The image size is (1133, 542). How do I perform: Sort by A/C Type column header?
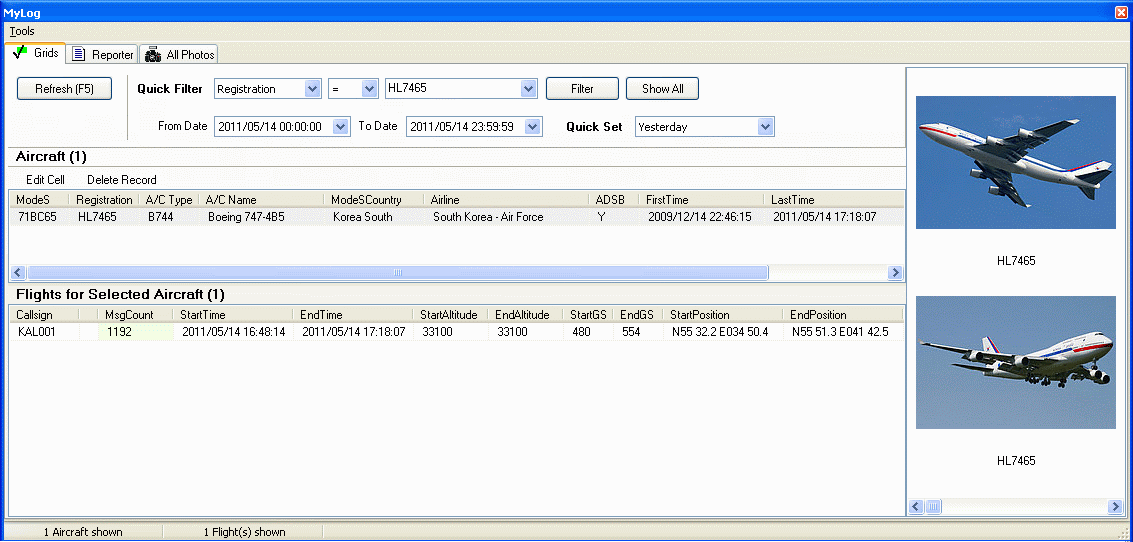(x=168, y=199)
